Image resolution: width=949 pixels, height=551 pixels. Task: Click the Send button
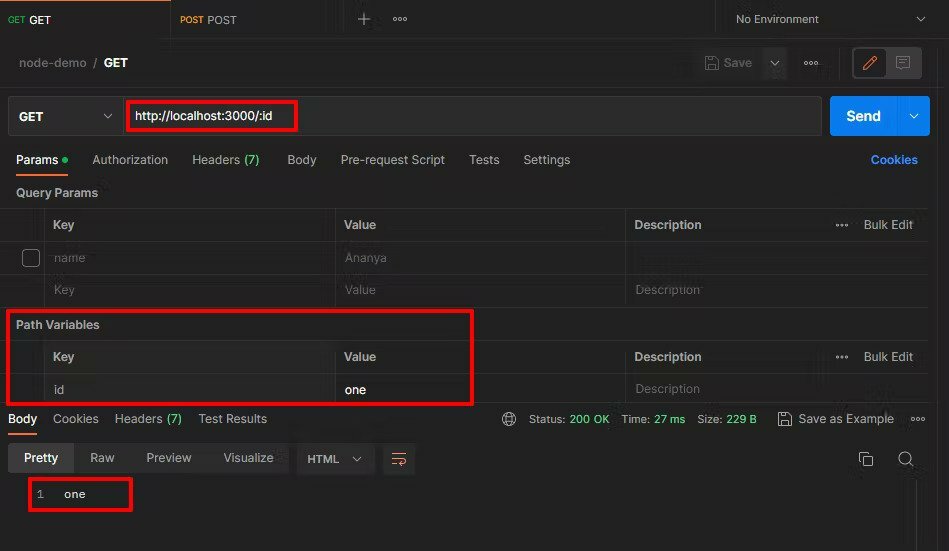click(x=863, y=116)
